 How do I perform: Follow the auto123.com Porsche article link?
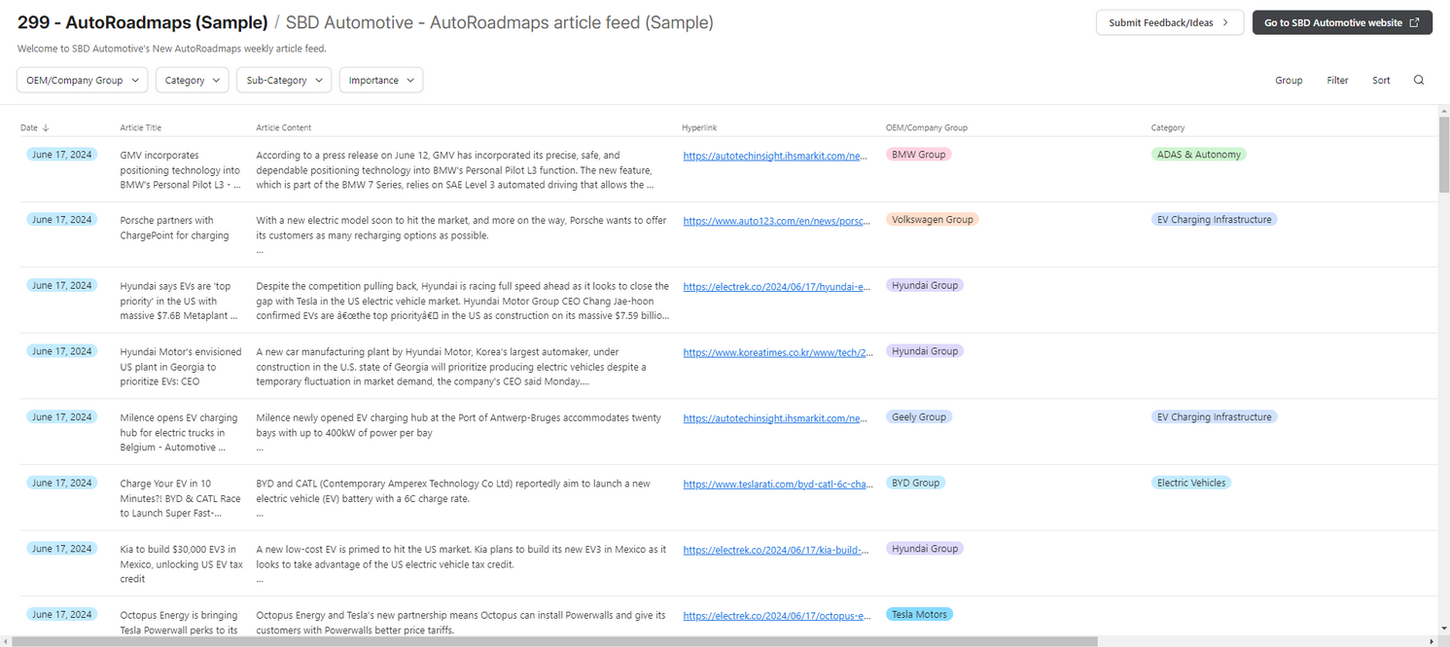(777, 221)
